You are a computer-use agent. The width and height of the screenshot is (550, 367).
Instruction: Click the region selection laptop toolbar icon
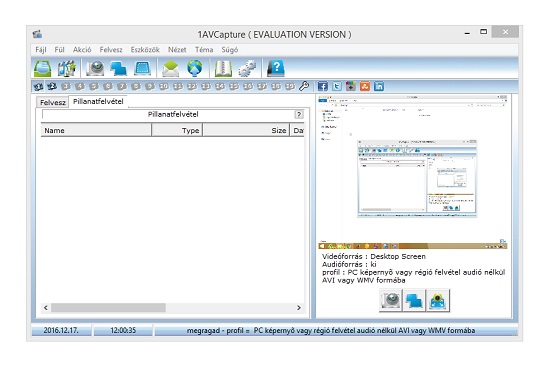142,68
